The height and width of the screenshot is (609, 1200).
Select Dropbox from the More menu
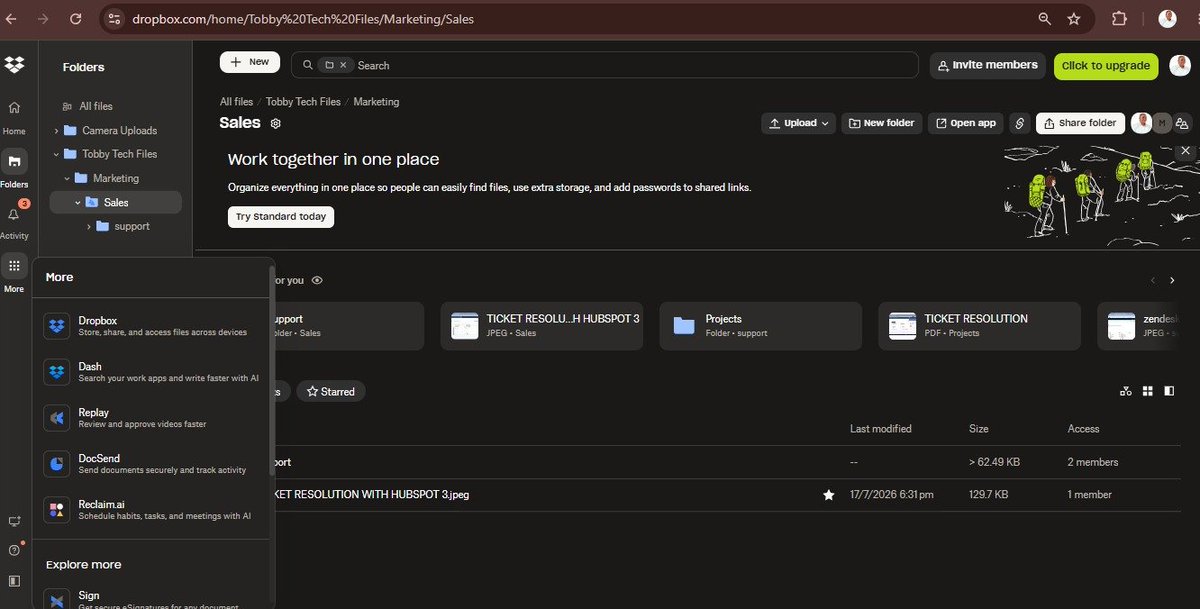pos(152,326)
